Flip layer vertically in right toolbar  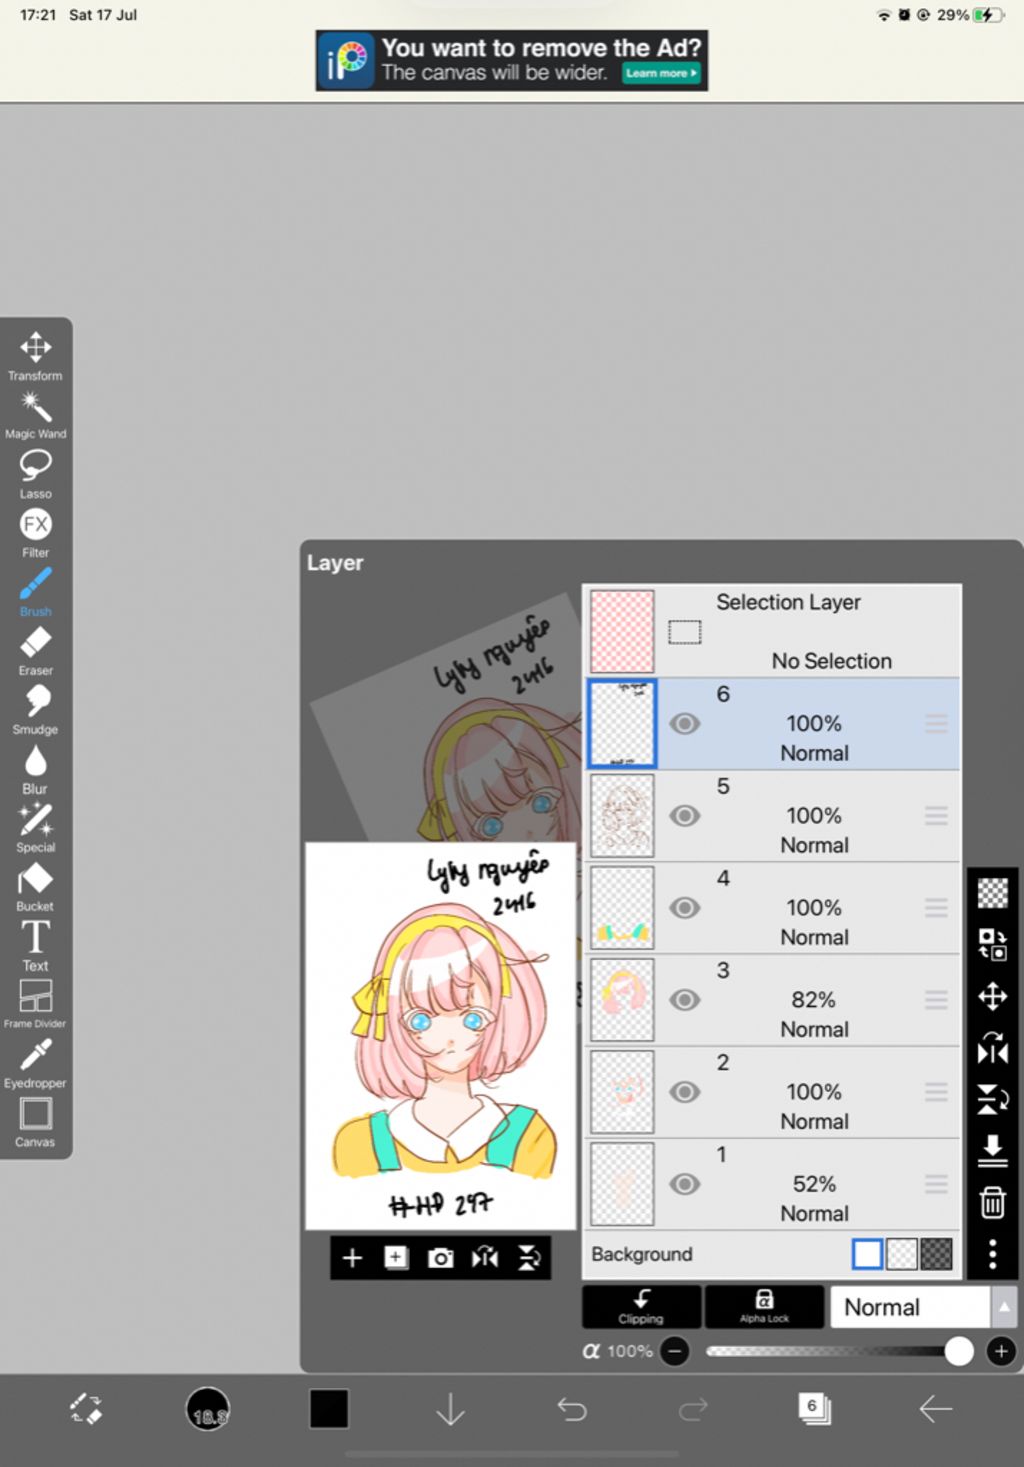(x=992, y=1099)
